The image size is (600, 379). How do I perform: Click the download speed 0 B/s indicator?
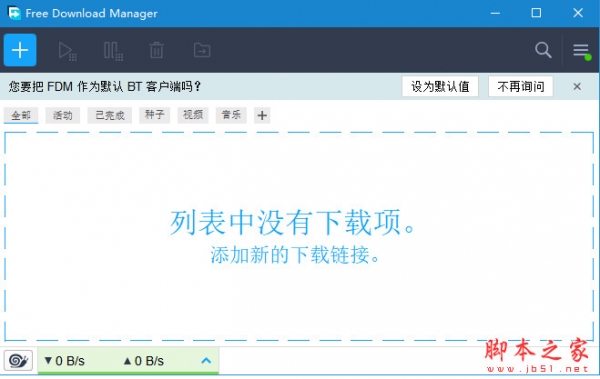point(64,361)
